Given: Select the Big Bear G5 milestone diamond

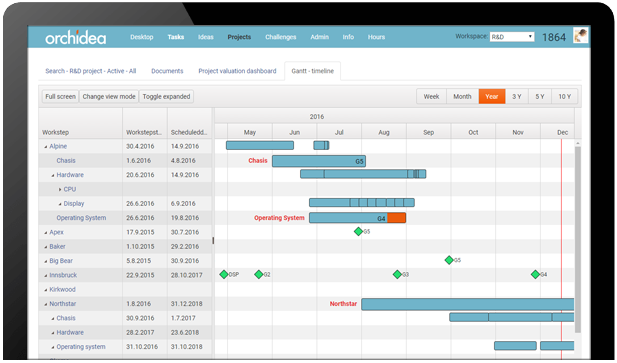Looking at the screenshot, I should click(x=449, y=260).
